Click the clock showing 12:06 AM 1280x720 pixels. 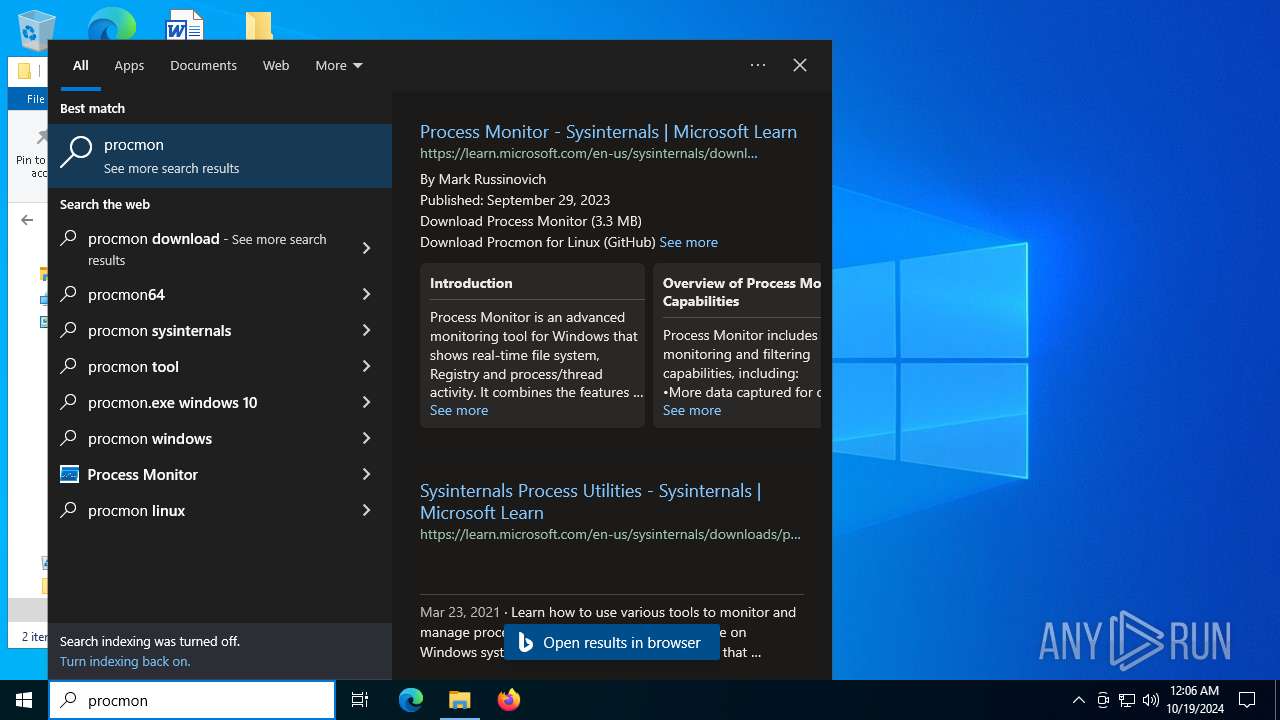tap(1194, 700)
